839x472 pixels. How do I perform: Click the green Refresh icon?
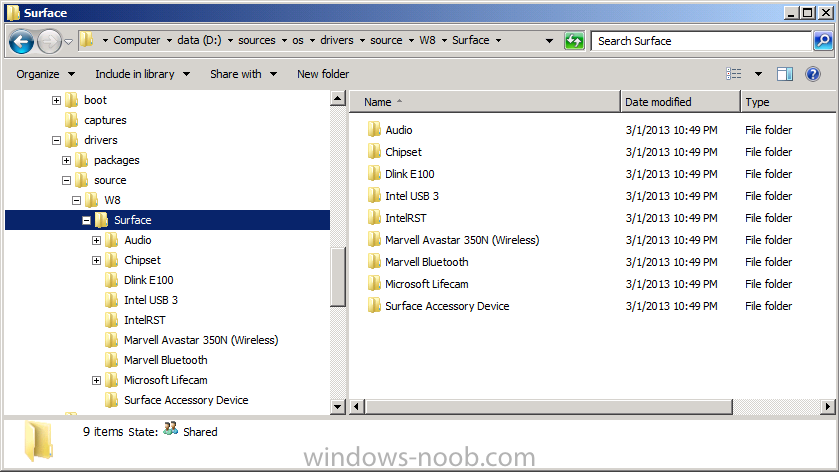[574, 41]
